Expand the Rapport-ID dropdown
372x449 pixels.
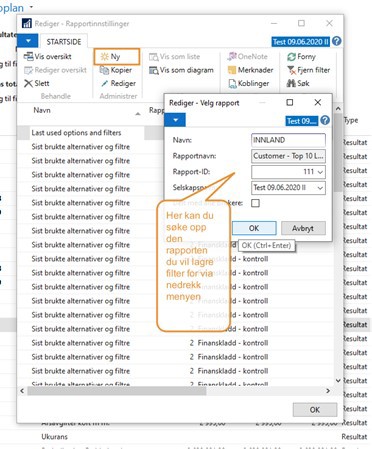tap(320, 172)
